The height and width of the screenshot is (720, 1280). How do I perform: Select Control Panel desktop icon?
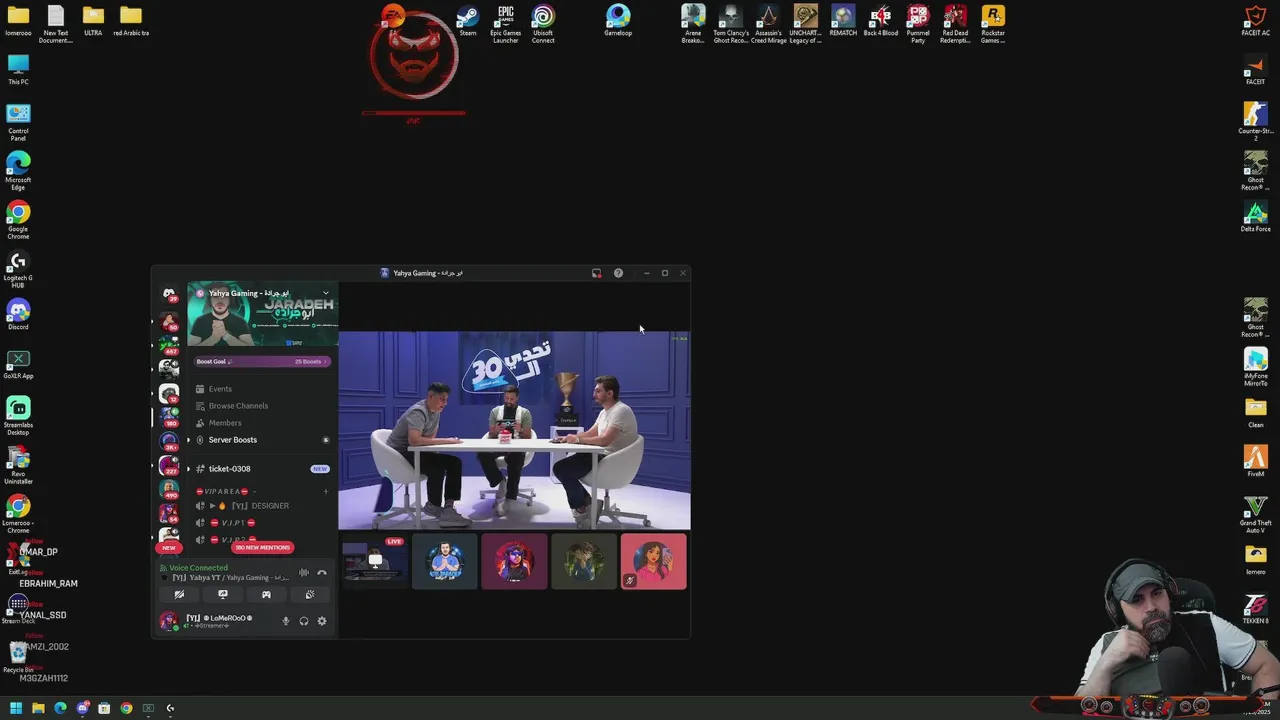click(18, 122)
